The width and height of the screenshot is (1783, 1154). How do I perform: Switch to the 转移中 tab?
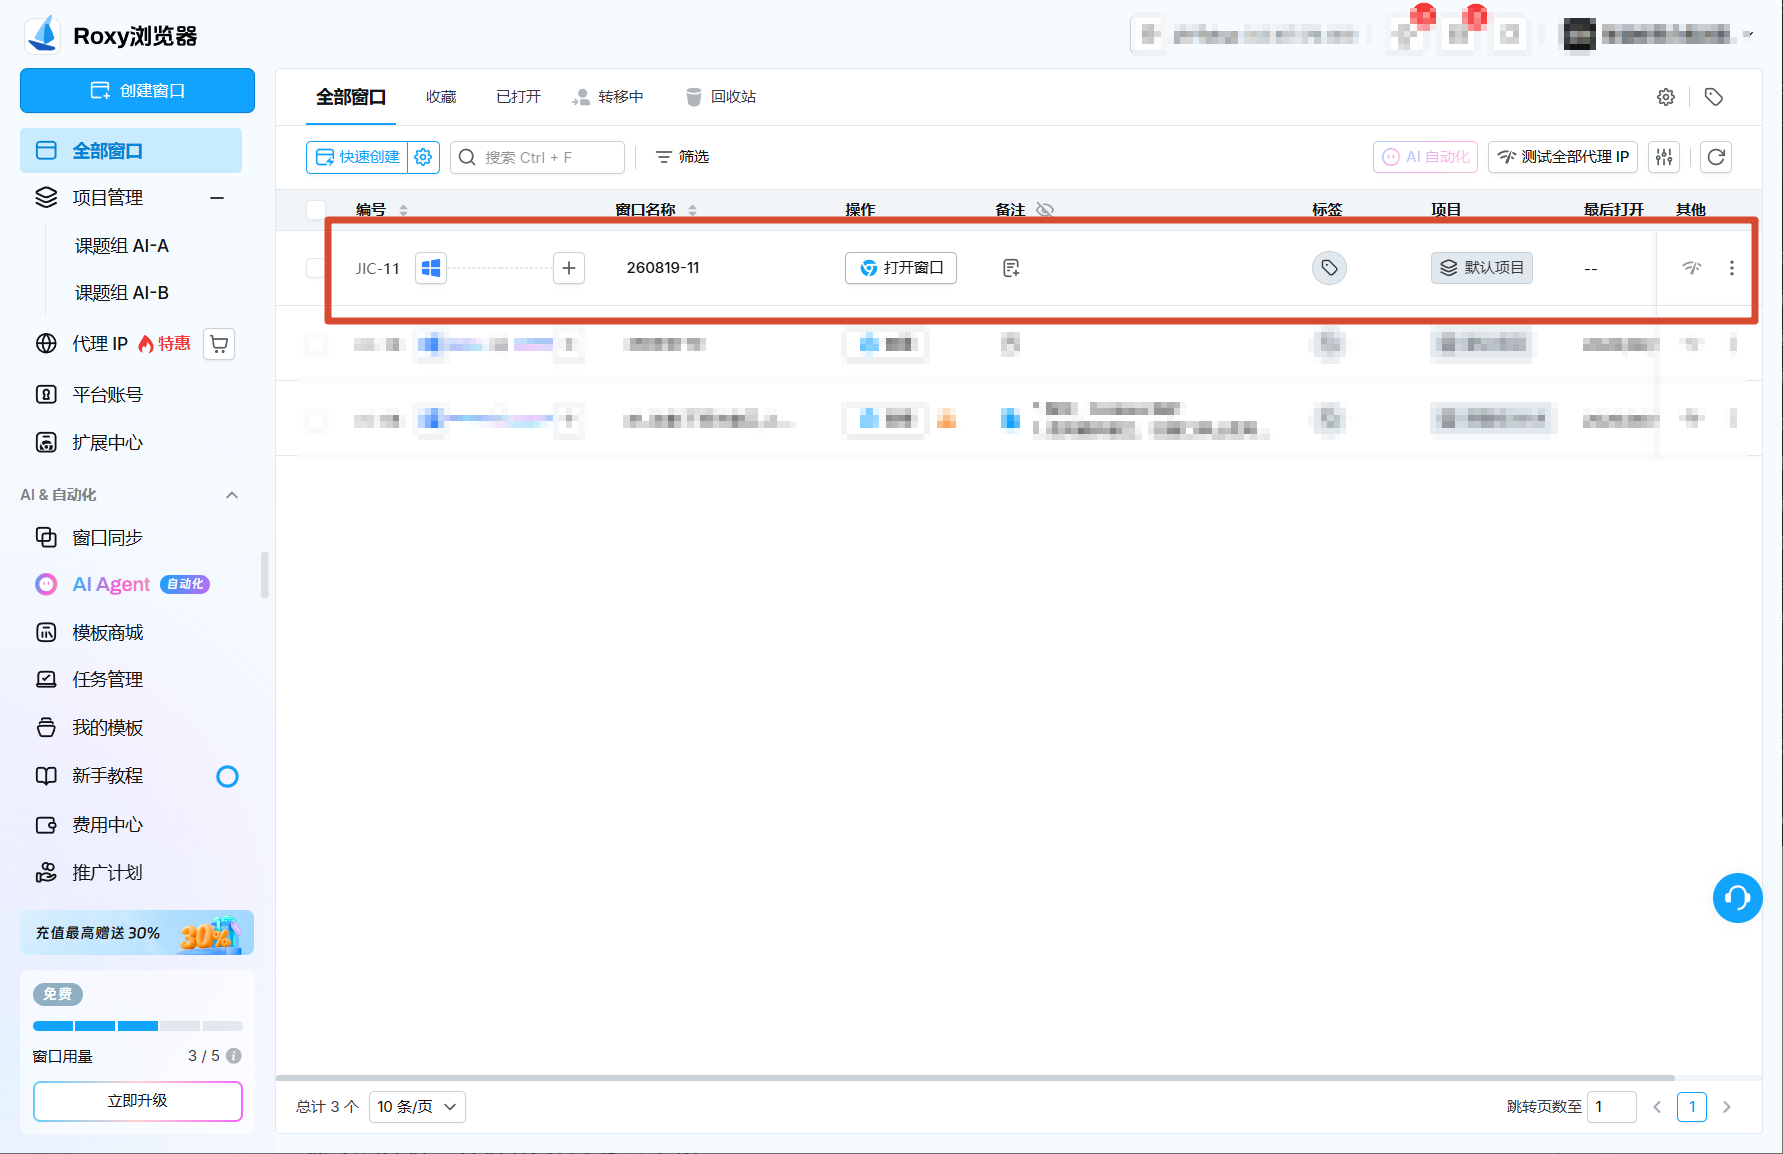point(608,97)
